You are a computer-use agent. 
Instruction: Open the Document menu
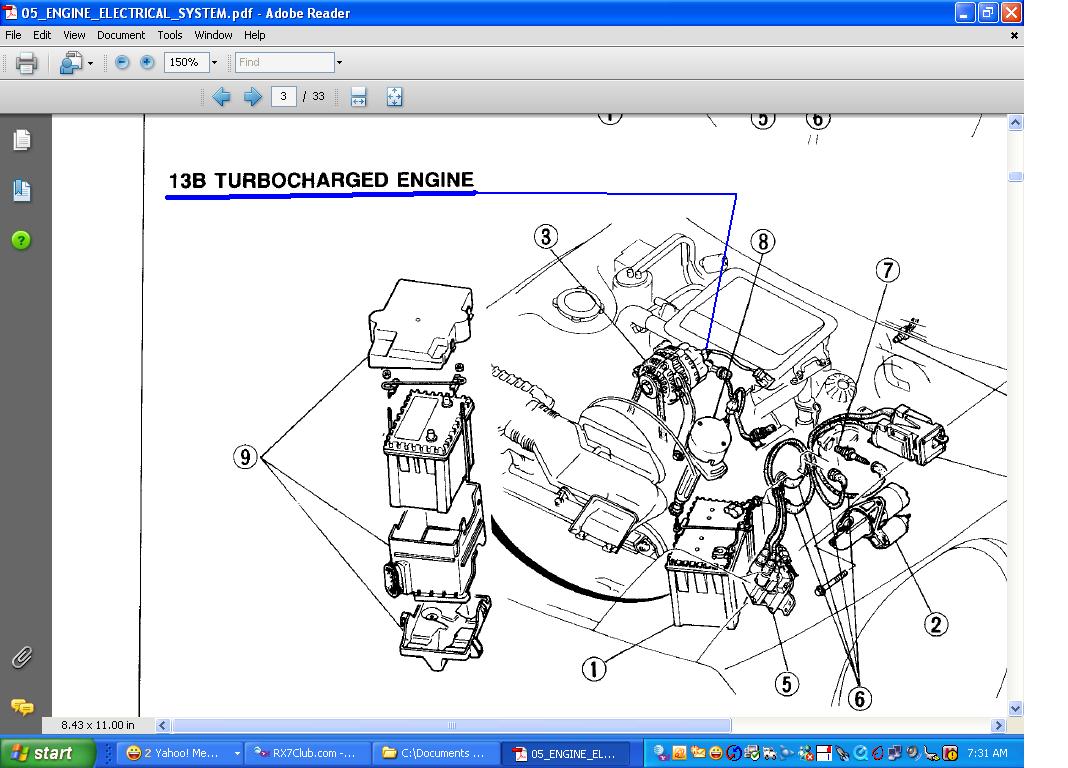[121, 35]
